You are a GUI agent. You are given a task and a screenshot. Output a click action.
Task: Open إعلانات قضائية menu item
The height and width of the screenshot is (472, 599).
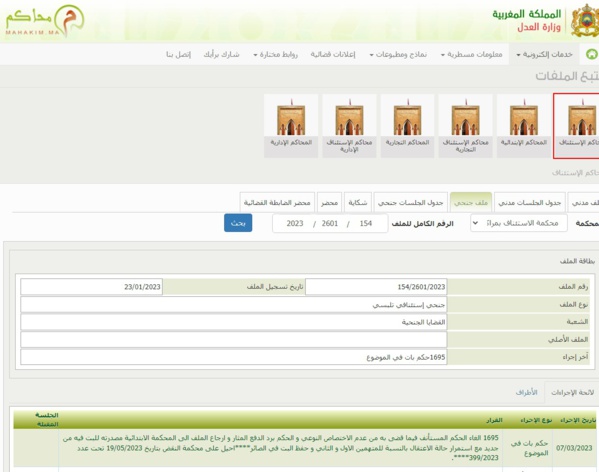[333, 55]
